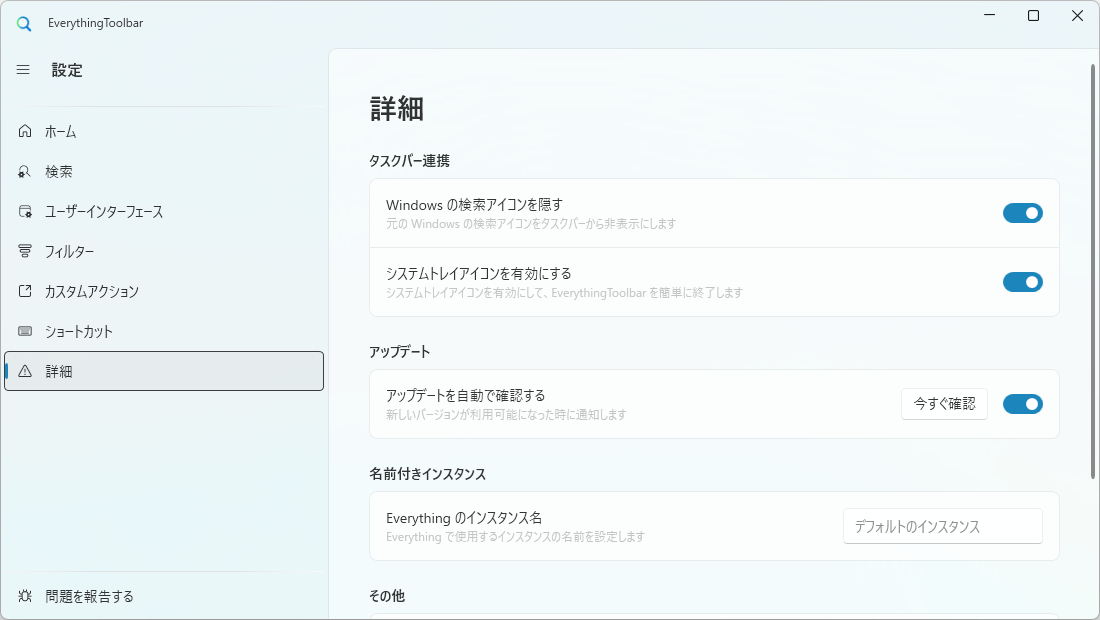The width and height of the screenshot is (1100, 620).
Task: Click the アップデート section label
Action: coord(400,352)
